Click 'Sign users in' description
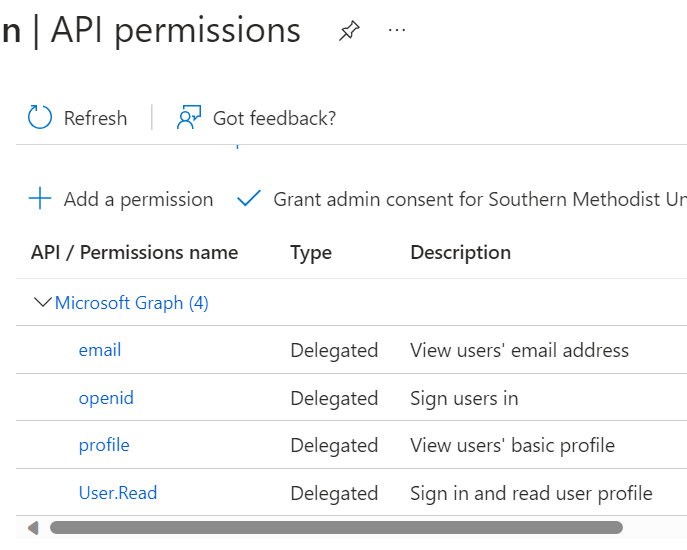687x550 pixels. click(x=464, y=399)
